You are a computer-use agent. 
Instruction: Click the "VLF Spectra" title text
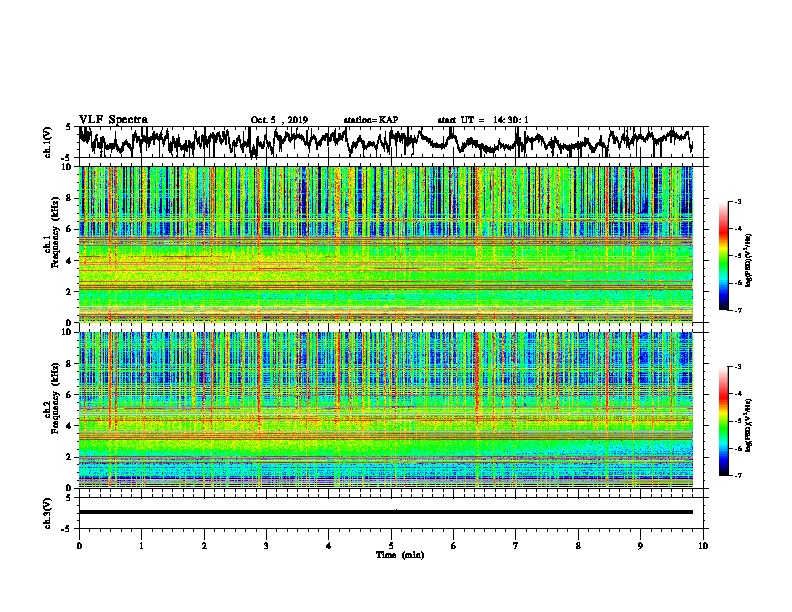click(113, 120)
